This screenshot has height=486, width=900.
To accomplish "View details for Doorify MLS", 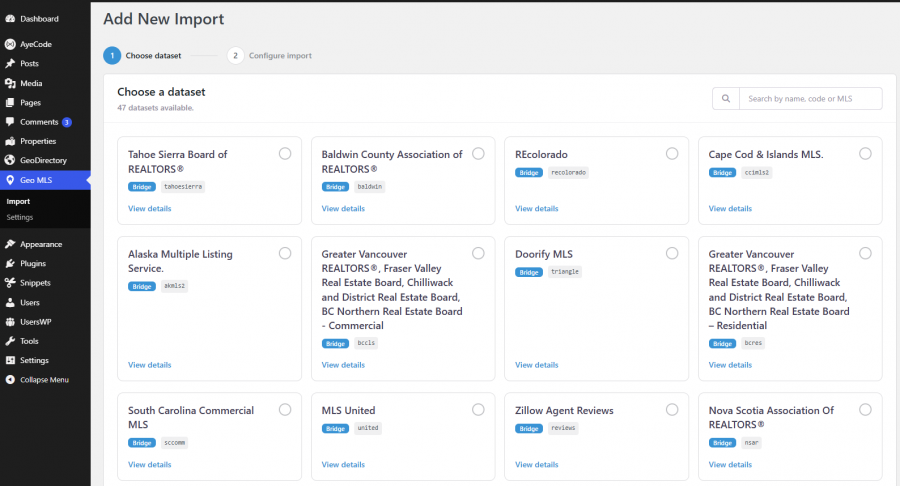I will [x=537, y=365].
